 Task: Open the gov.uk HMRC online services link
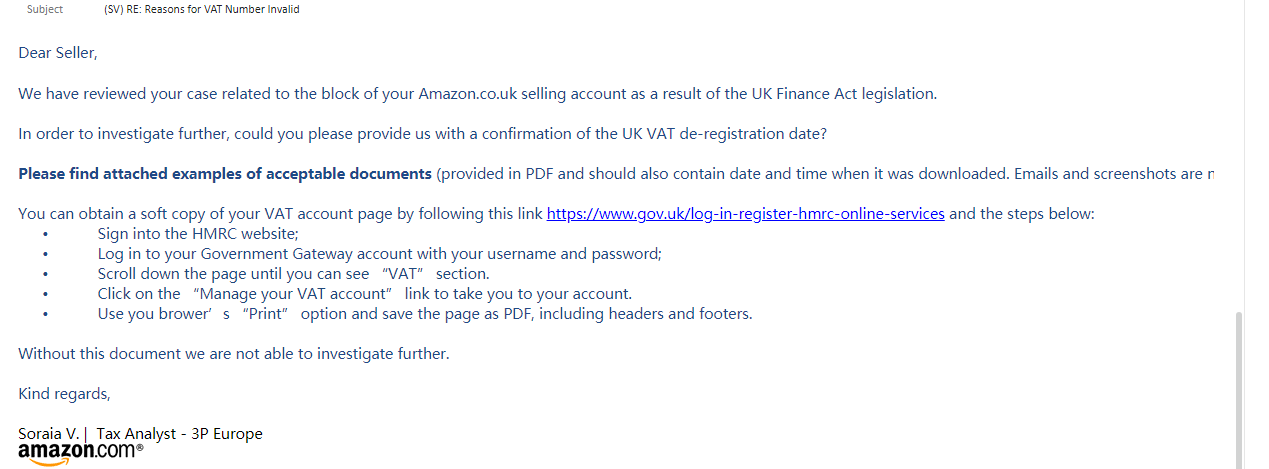745,214
